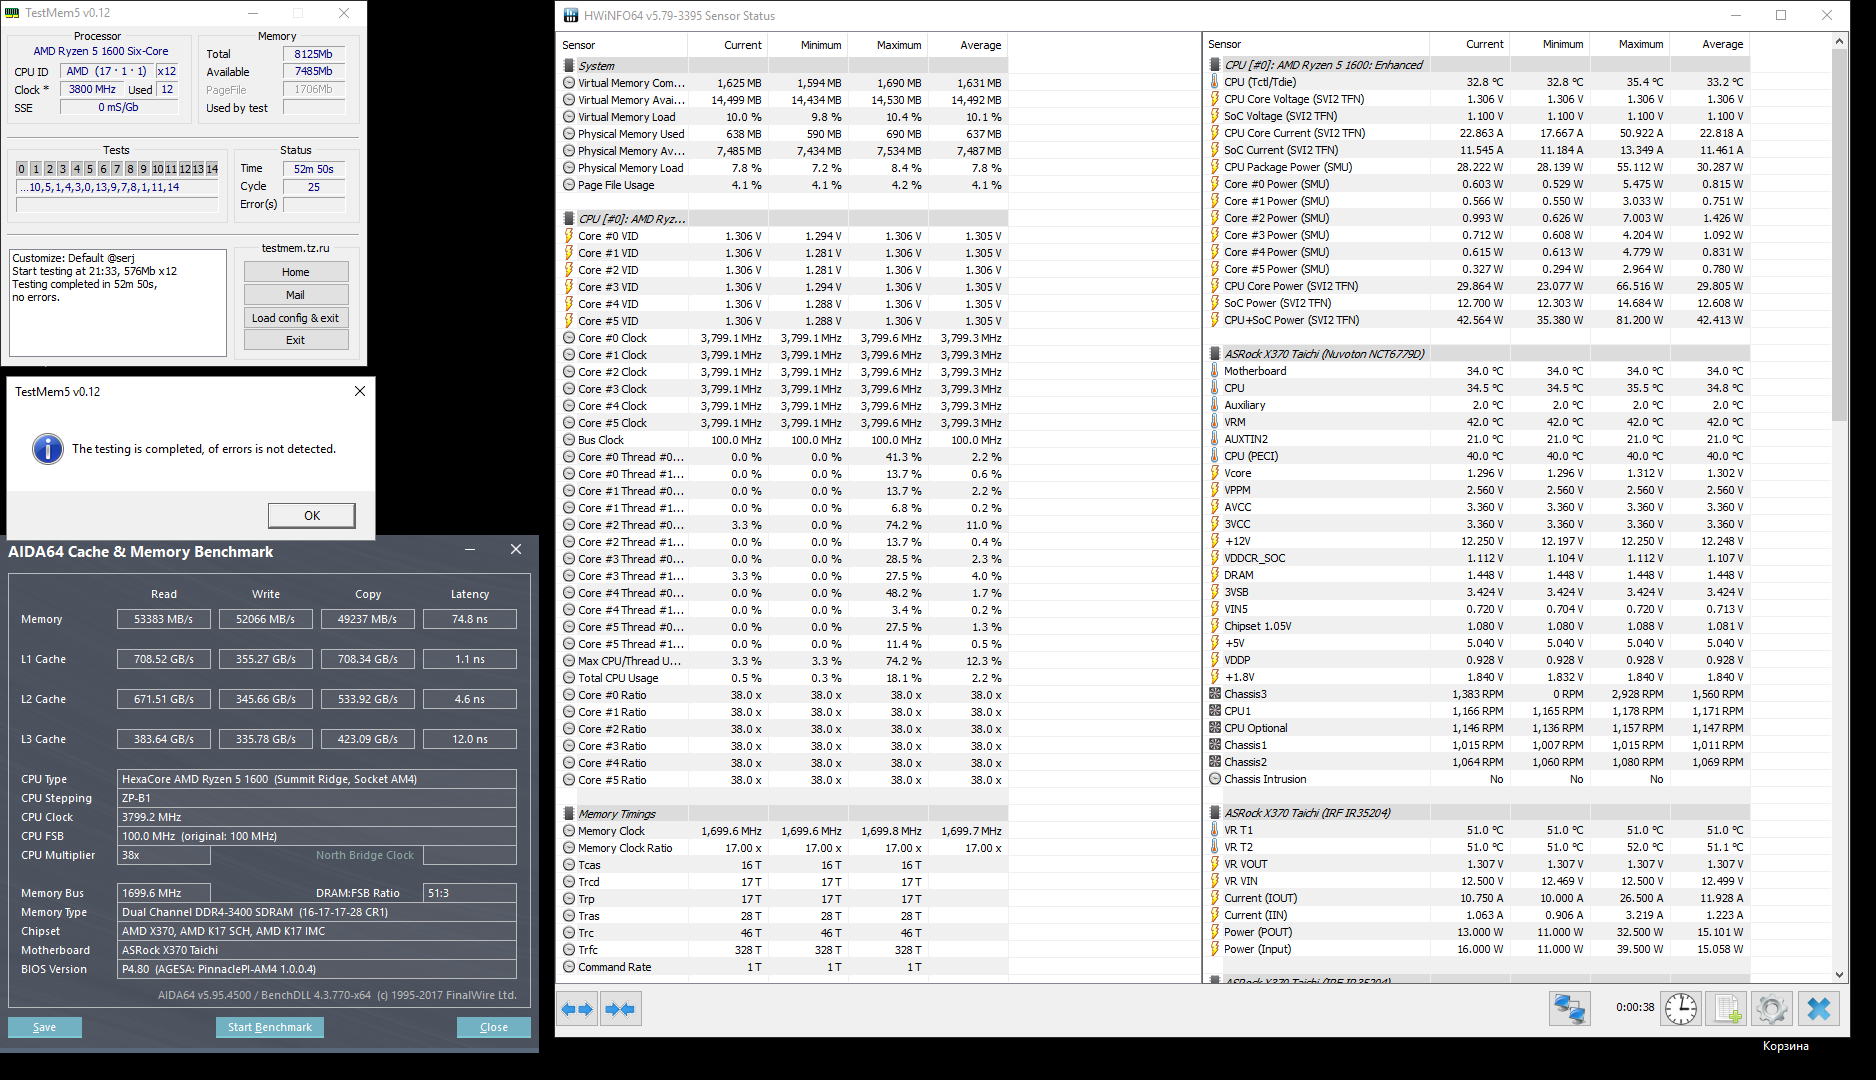Click the thermometer icon beside VR T1
Image resolution: width=1876 pixels, height=1080 pixels.
(1215, 830)
